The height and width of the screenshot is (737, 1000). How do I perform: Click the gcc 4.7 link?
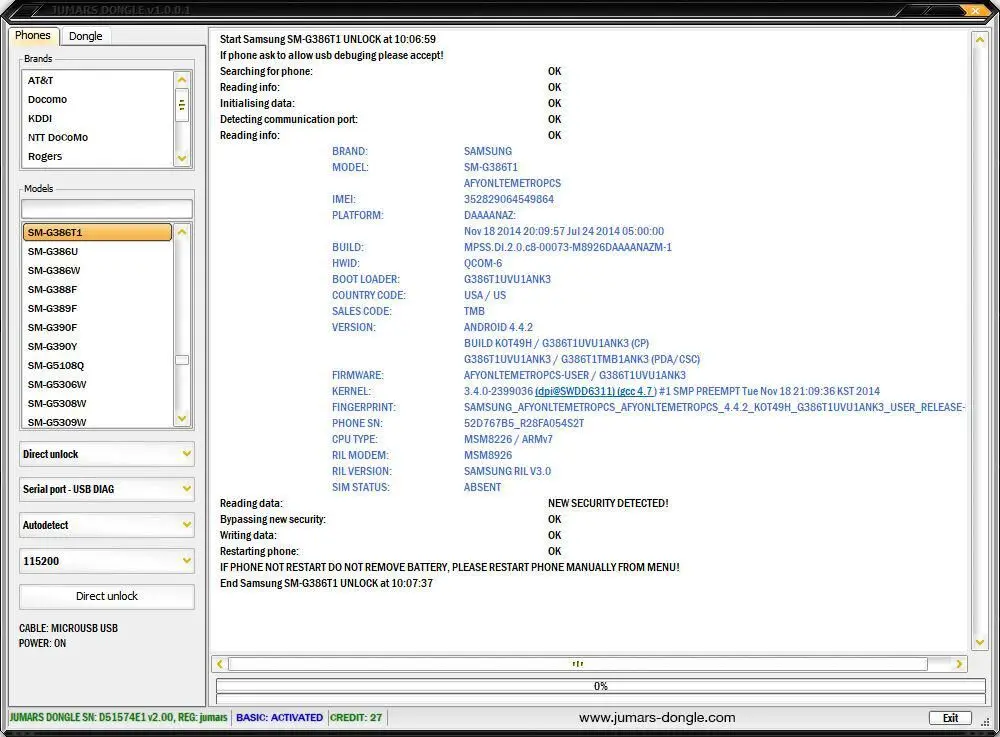point(635,391)
